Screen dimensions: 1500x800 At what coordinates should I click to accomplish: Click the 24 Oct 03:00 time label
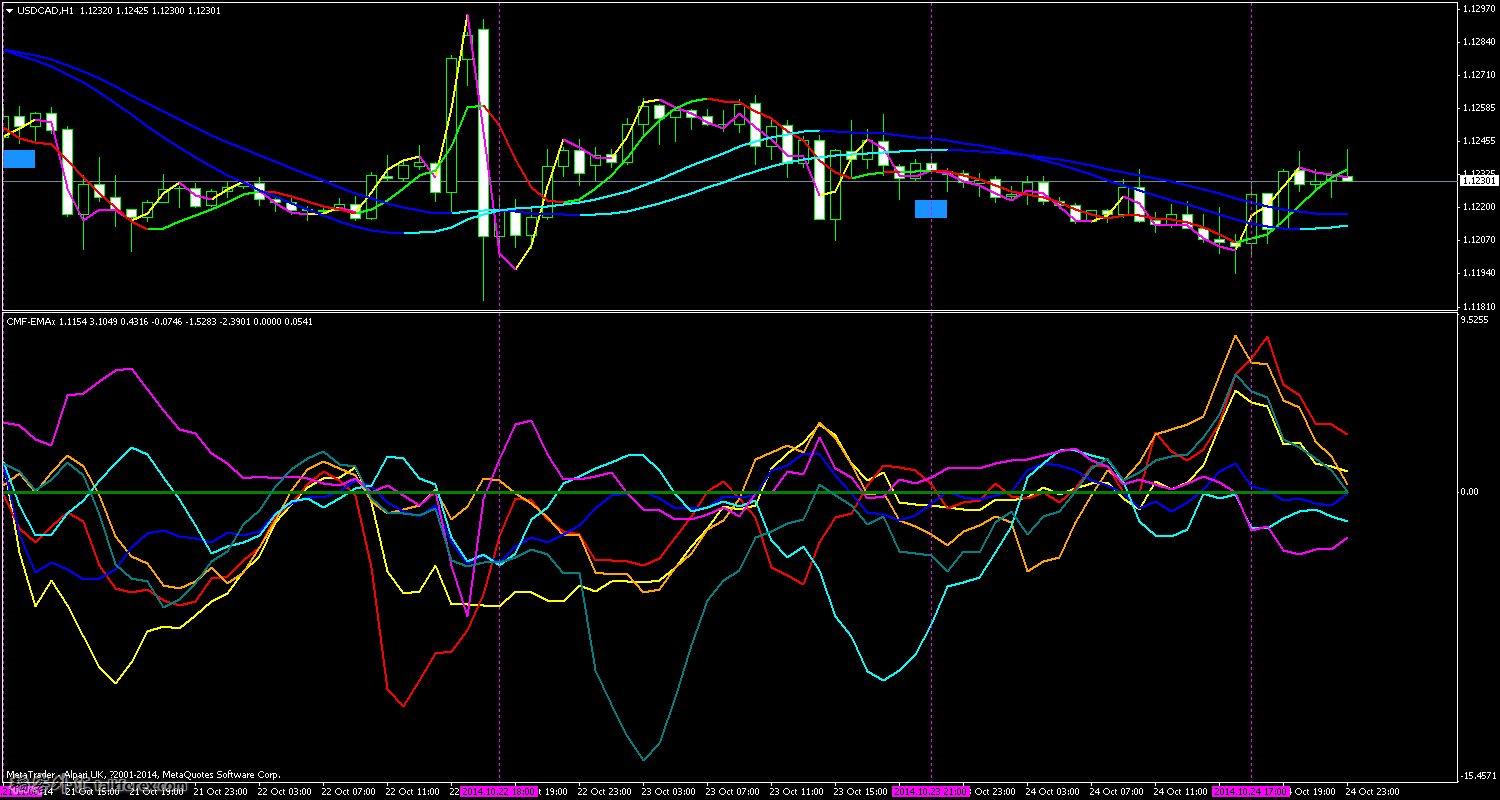[x=1054, y=791]
